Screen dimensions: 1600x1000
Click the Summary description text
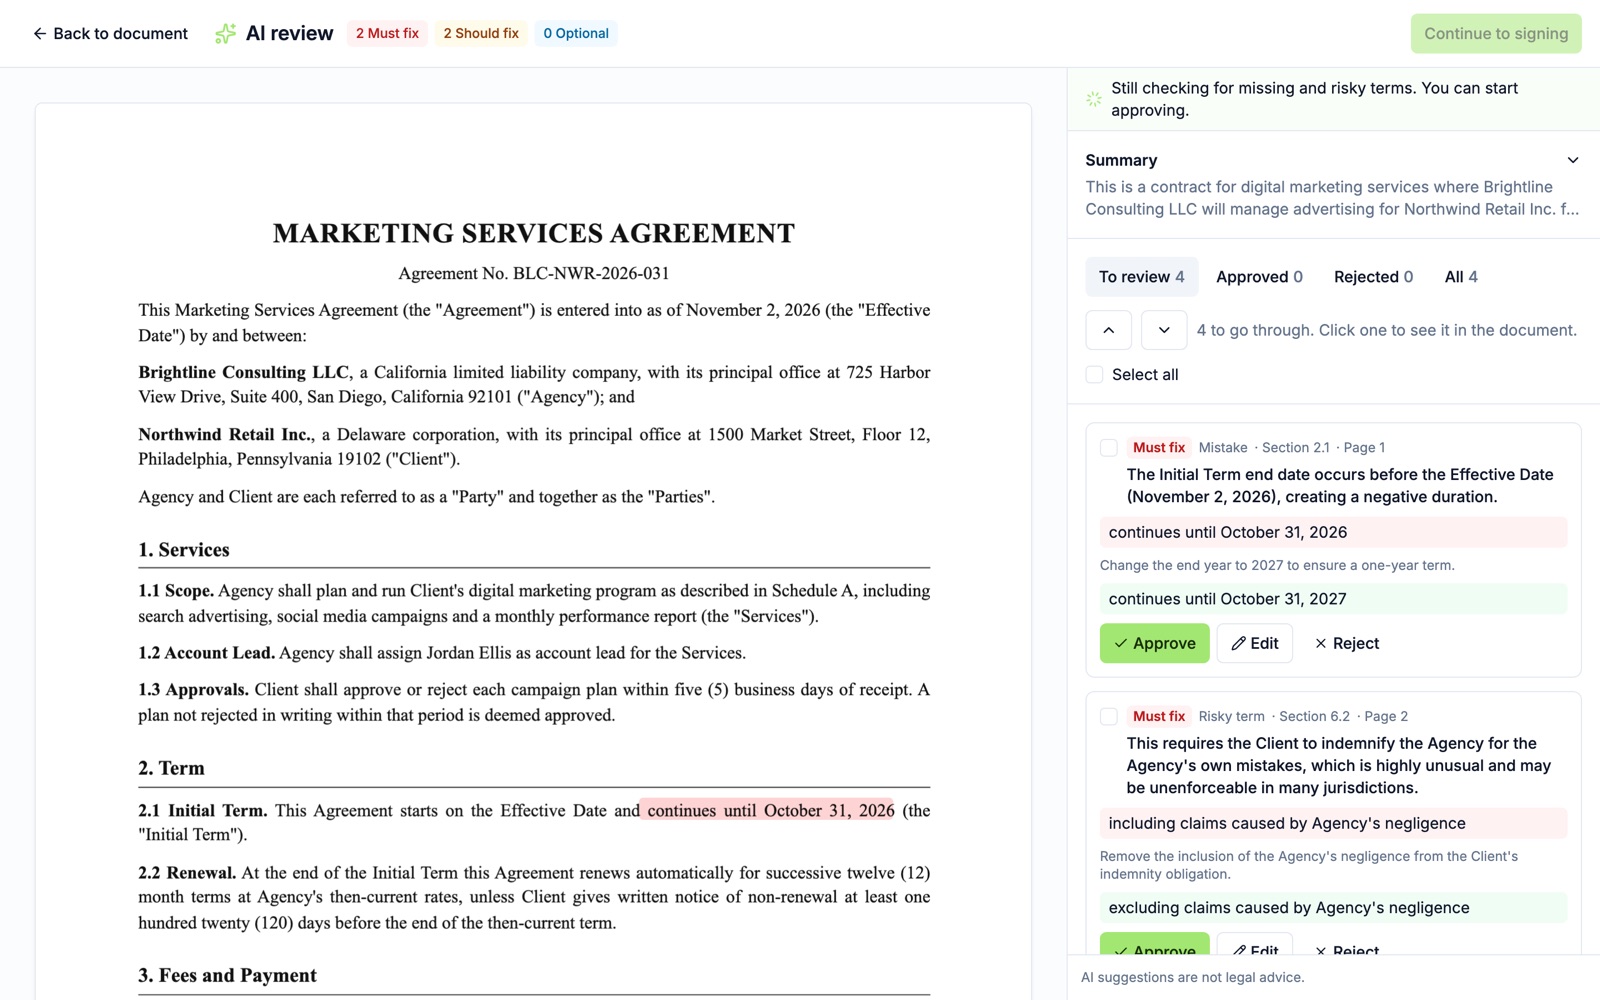point(1332,198)
